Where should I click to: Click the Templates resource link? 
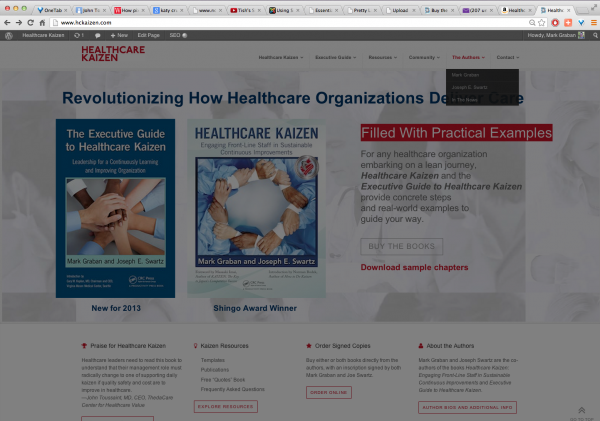[213, 360]
